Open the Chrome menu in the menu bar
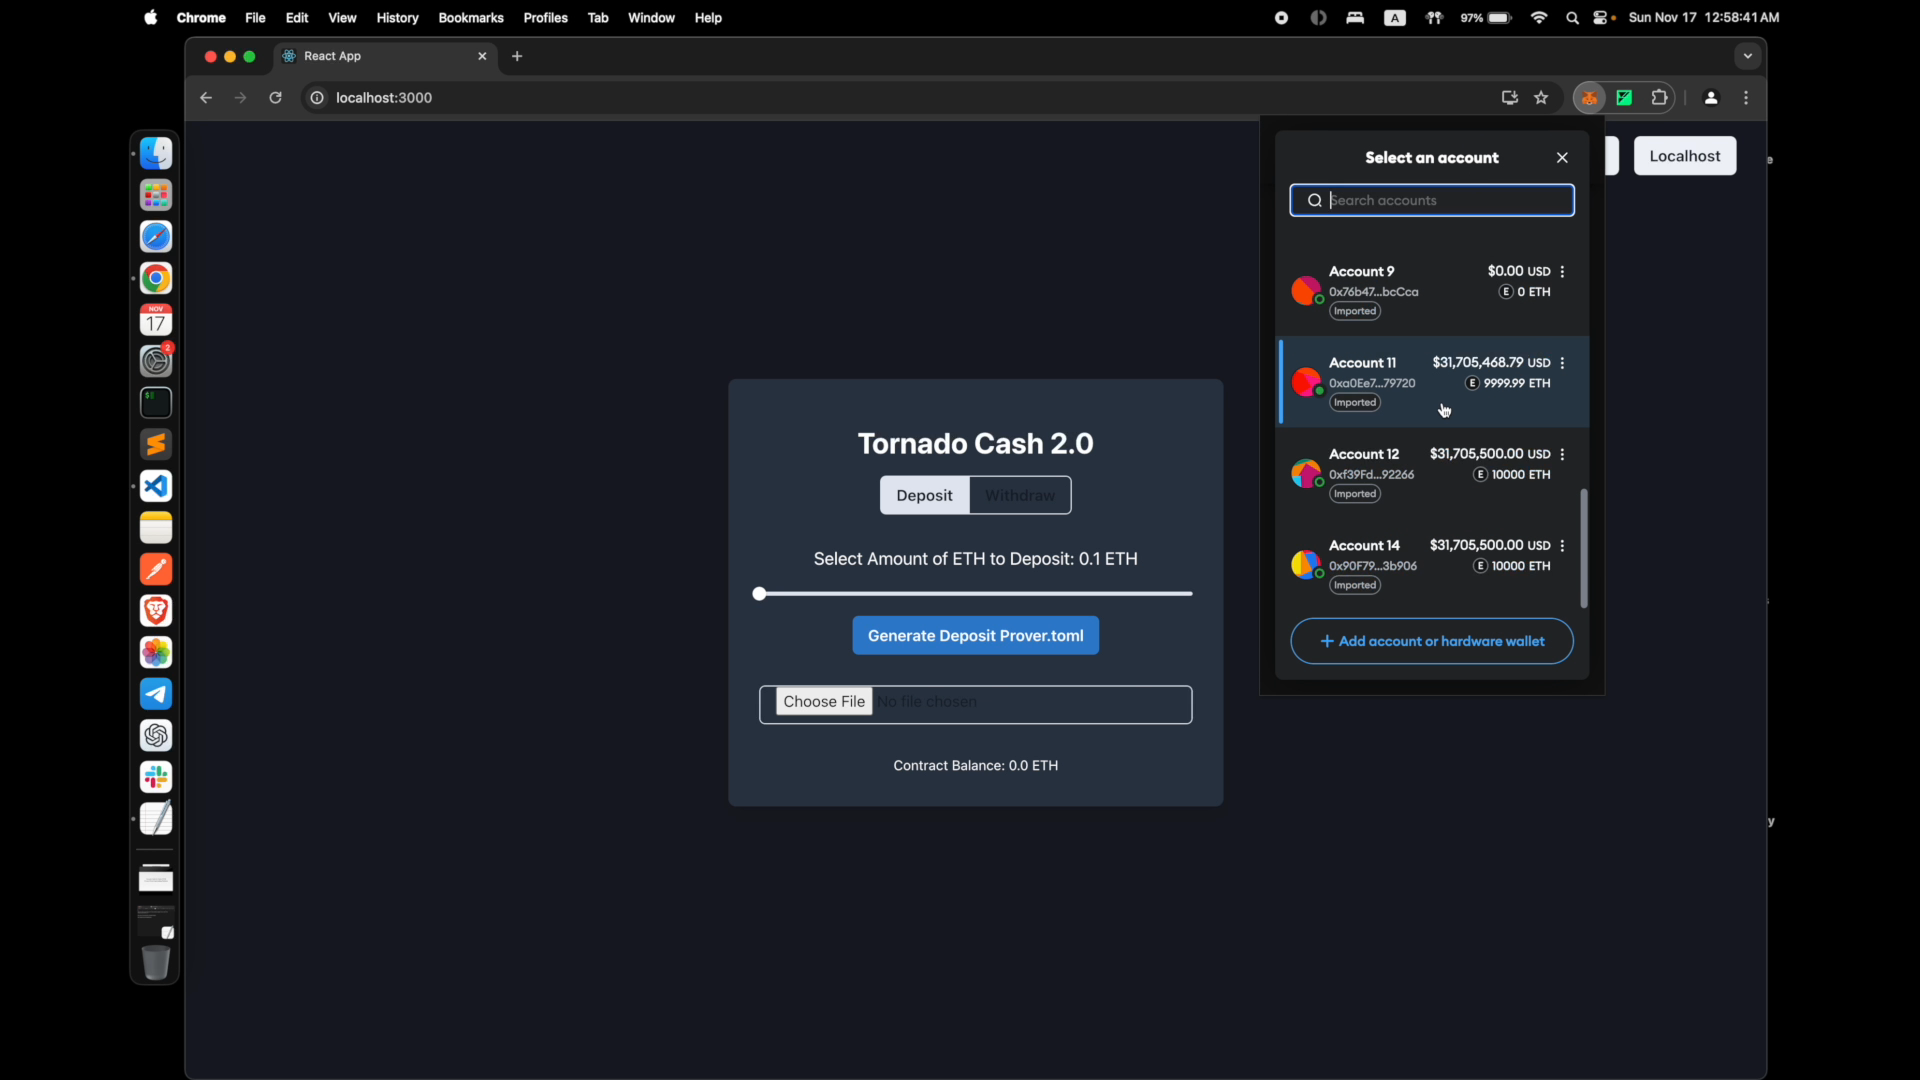Viewport: 1920px width, 1080px height. tap(201, 17)
